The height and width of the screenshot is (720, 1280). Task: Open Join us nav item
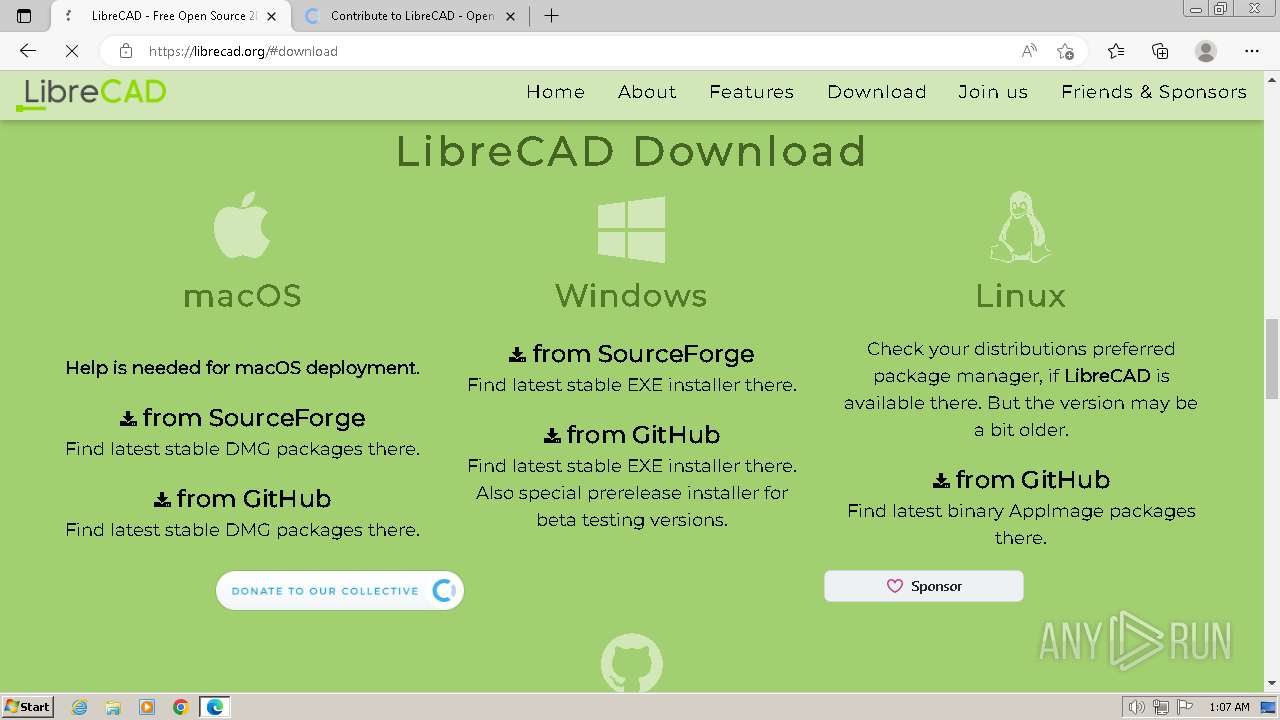click(993, 92)
